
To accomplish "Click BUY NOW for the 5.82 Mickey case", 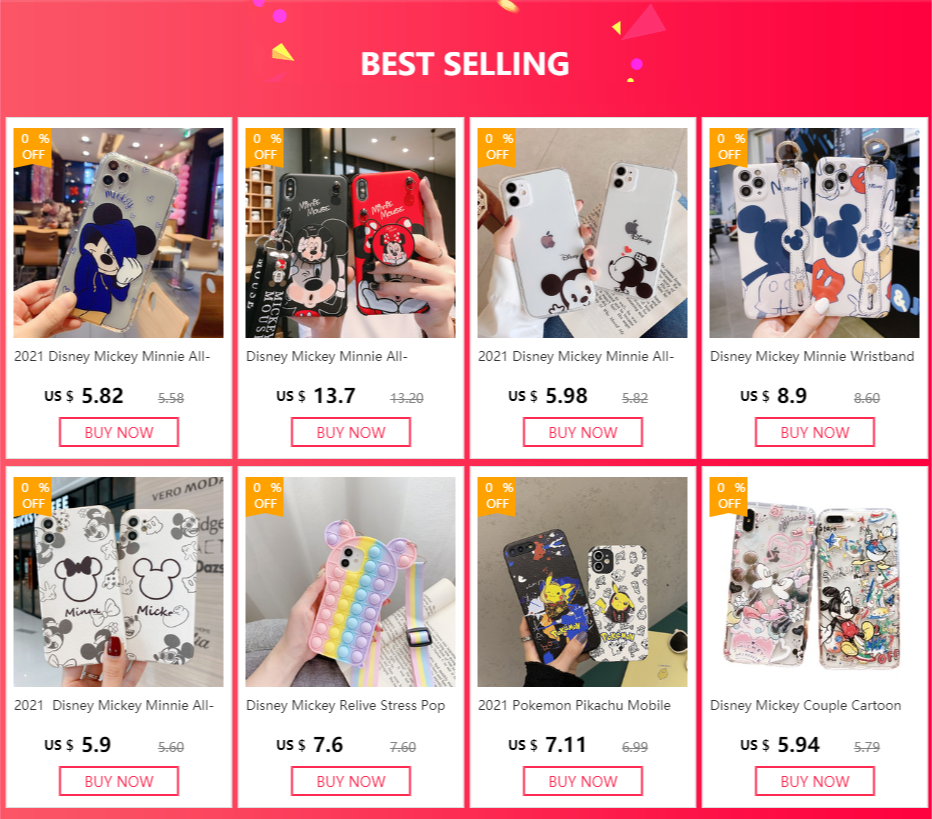I will pyautogui.click(x=119, y=432).
